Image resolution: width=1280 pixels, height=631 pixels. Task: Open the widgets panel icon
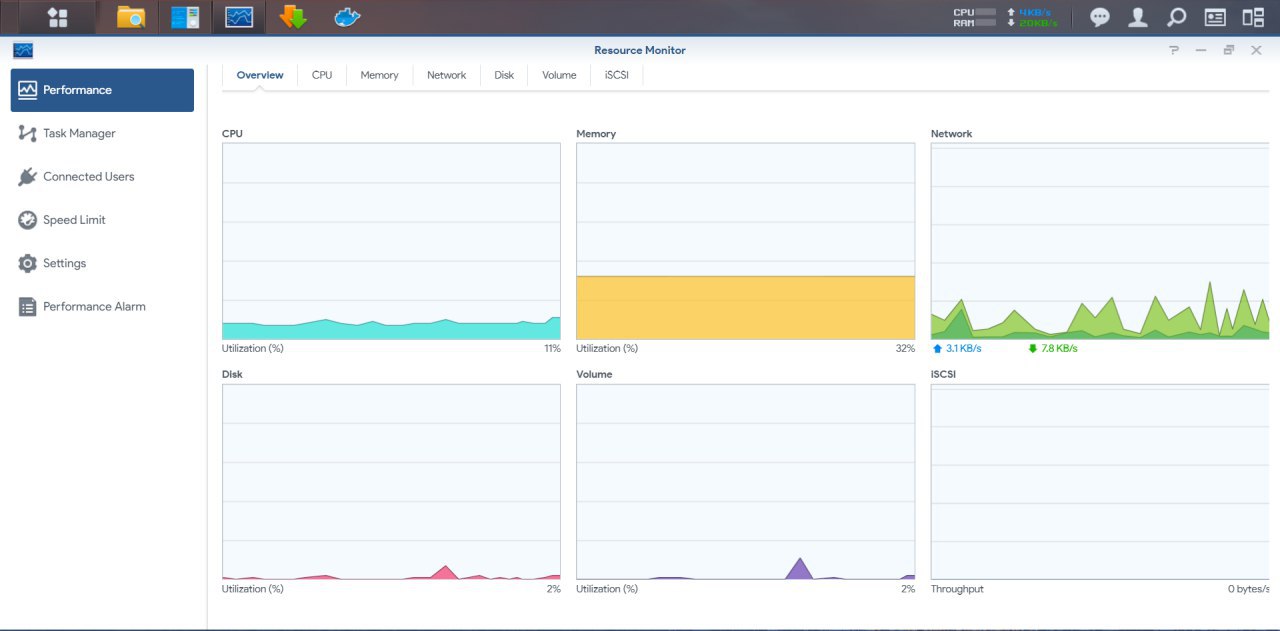pyautogui.click(x=1215, y=17)
